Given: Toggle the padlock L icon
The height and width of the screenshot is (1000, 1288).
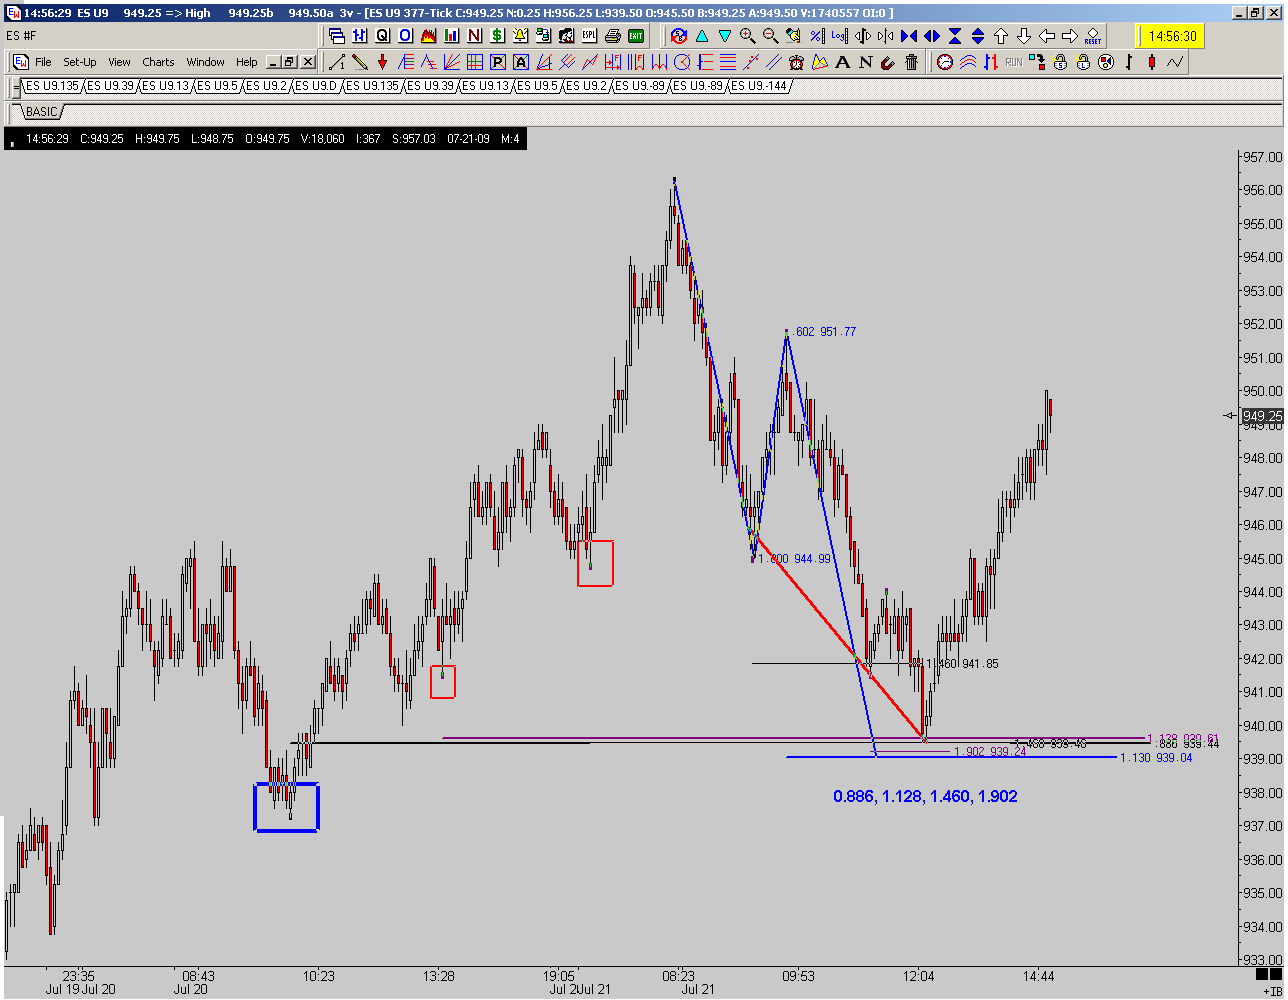Looking at the screenshot, I should 1083,62.
